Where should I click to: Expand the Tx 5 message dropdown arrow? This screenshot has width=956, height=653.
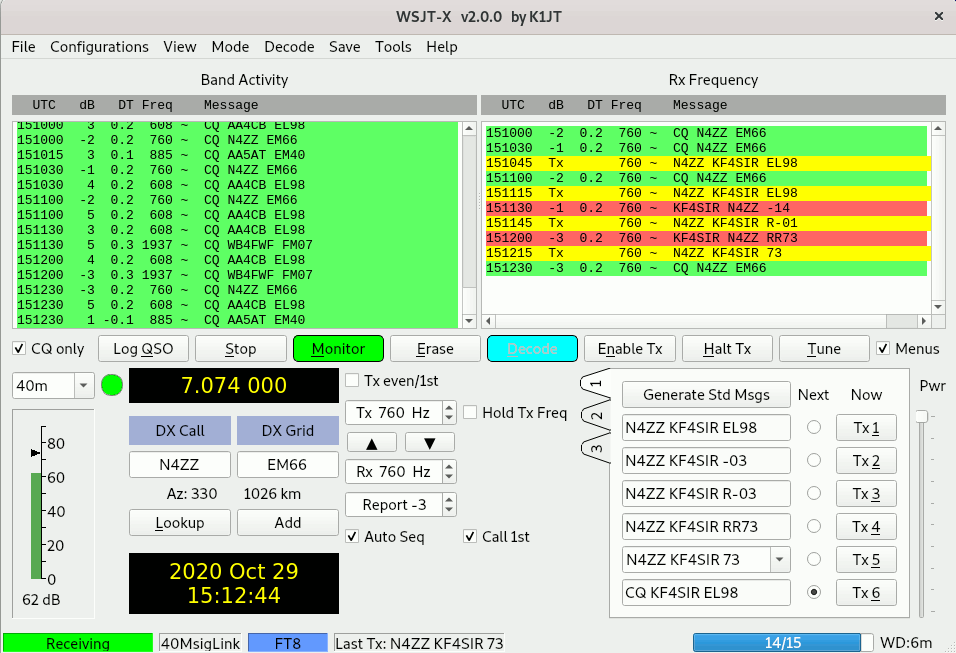(x=780, y=560)
